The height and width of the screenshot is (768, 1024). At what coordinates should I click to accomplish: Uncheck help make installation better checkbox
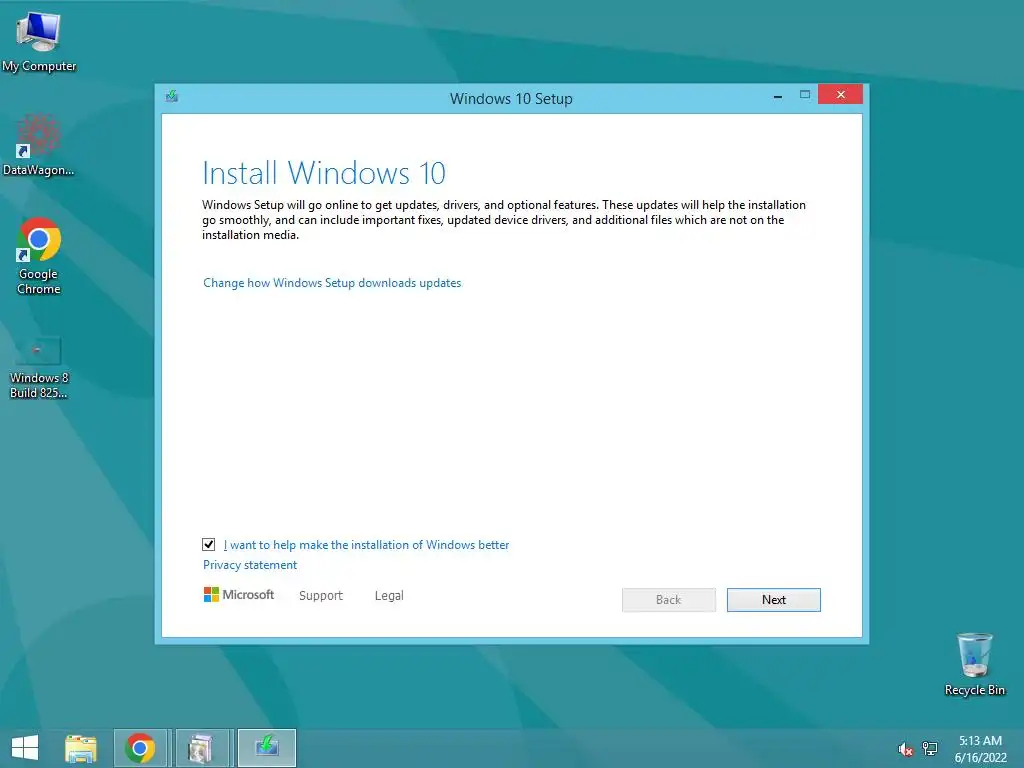(208, 545)
